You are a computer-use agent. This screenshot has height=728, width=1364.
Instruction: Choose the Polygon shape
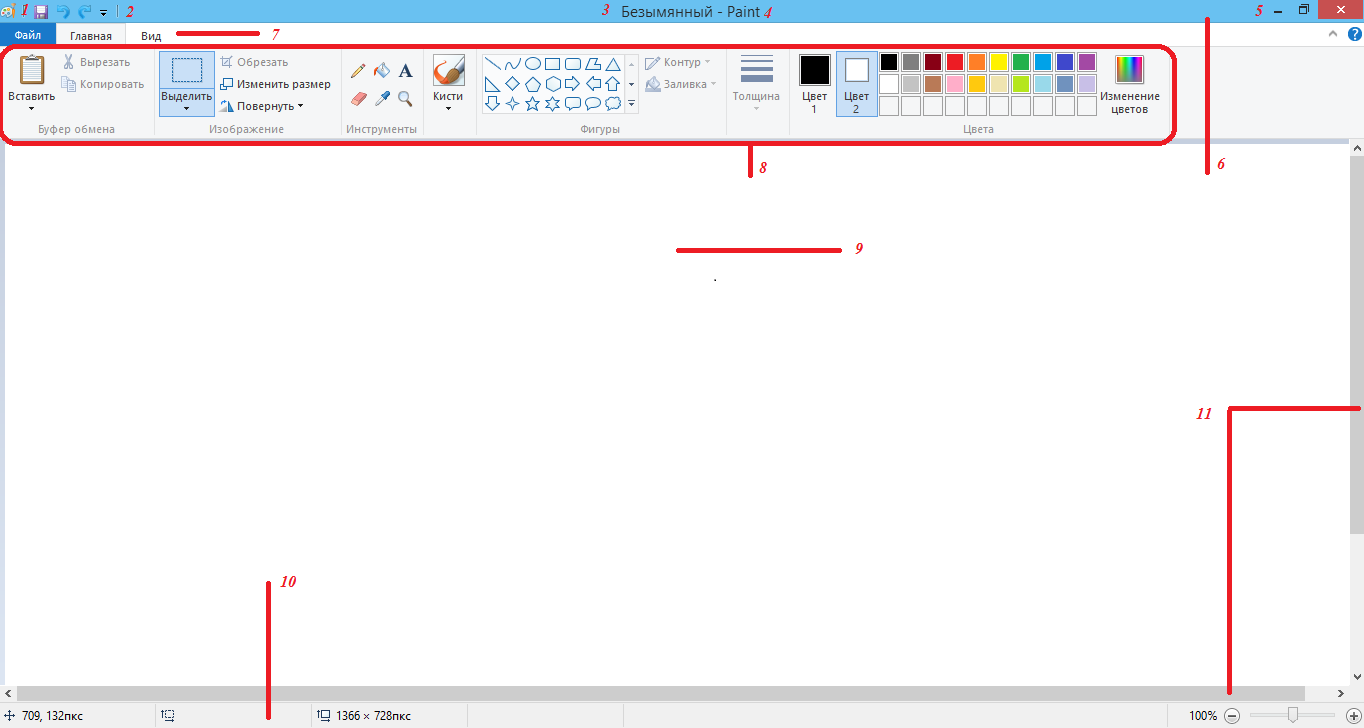(593, 64)
